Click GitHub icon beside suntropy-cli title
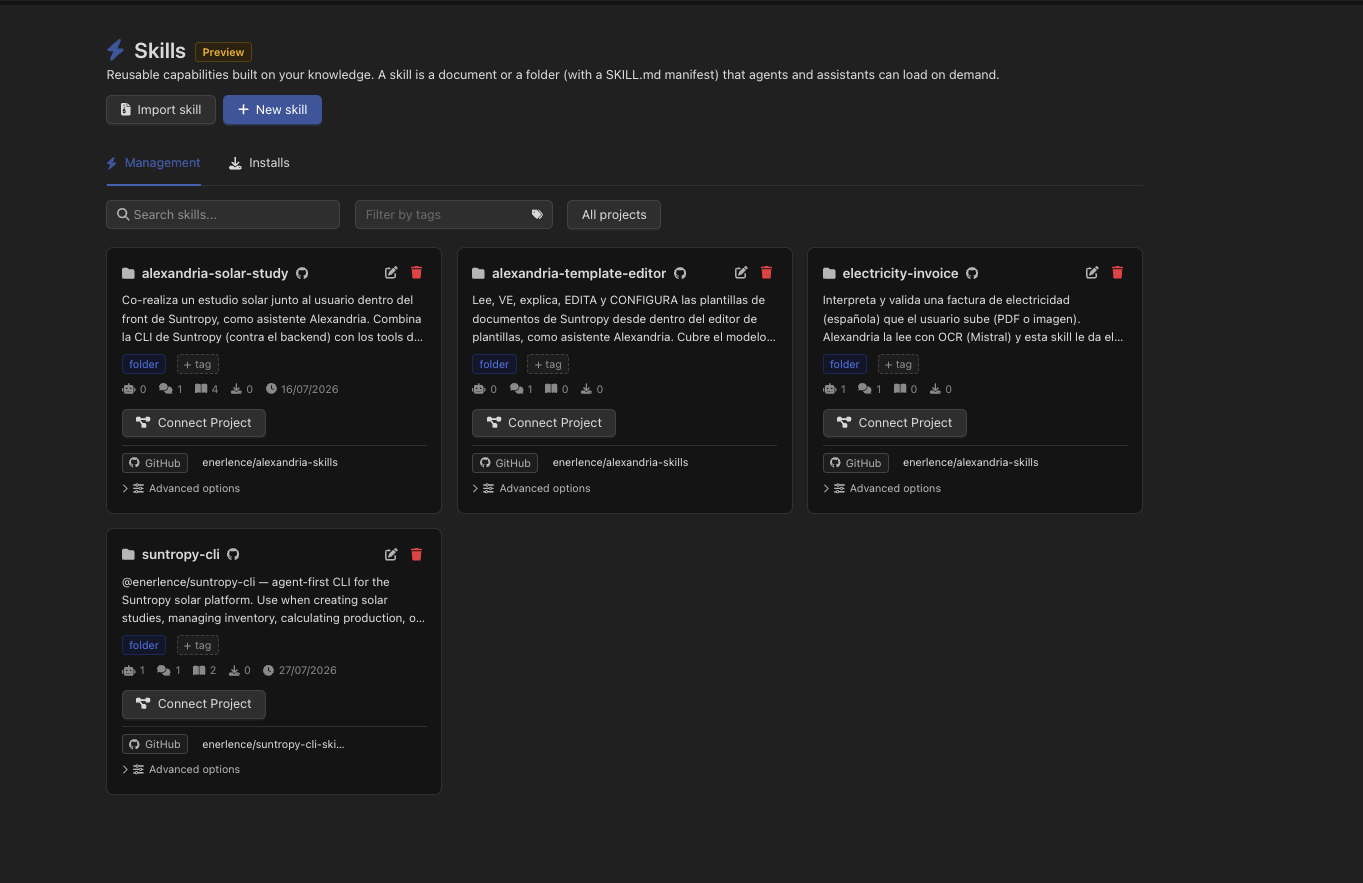The image size is (1363, 883). click(233, 554)
